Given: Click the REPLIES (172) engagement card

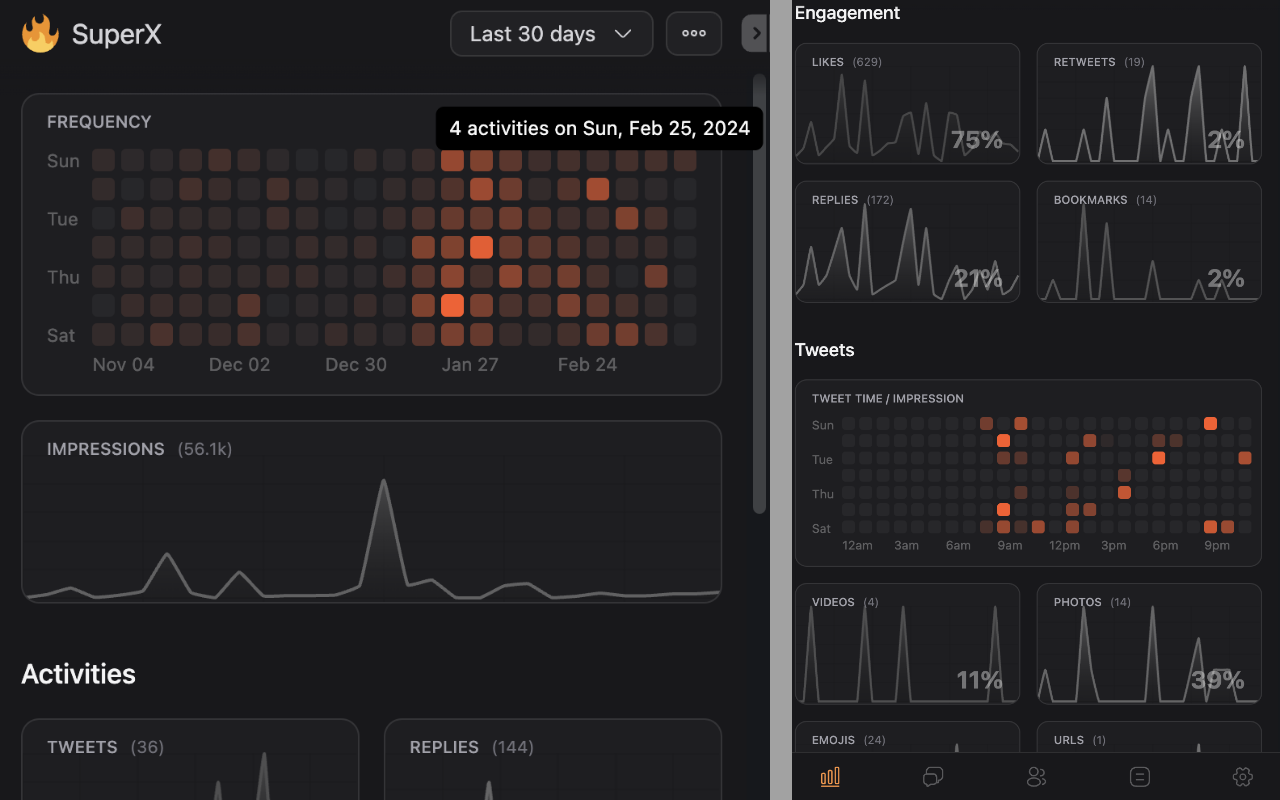Looking at the screenshot, I should (x=907, y=241).
